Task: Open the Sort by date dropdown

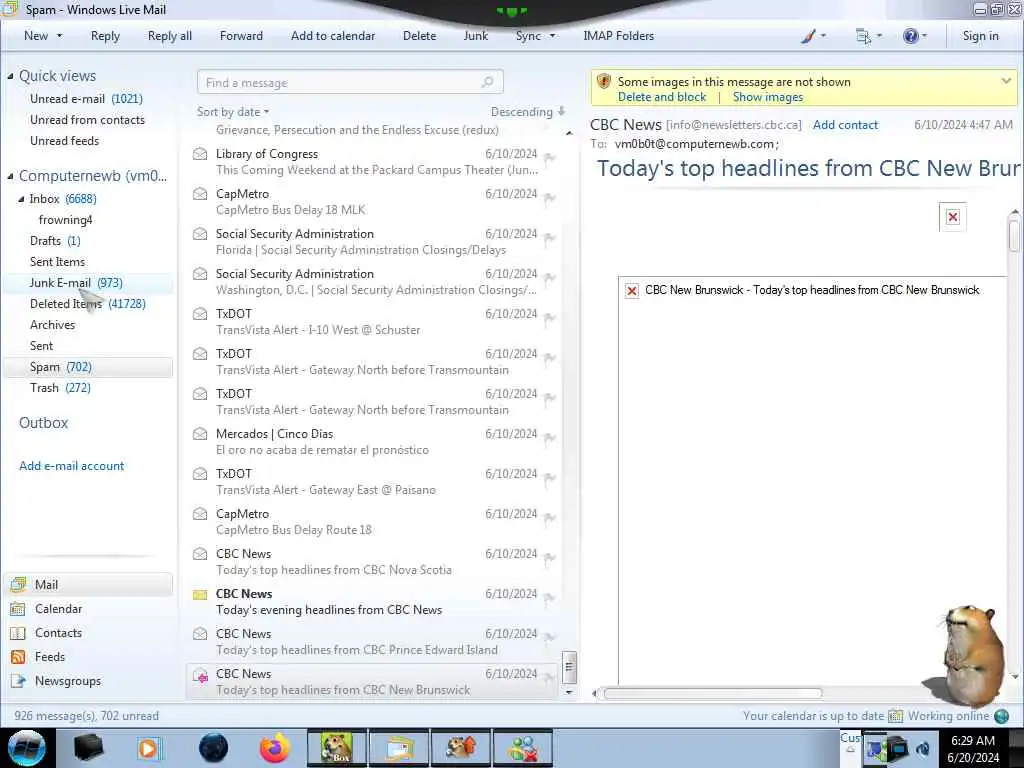Action: (x=232, y=112)
